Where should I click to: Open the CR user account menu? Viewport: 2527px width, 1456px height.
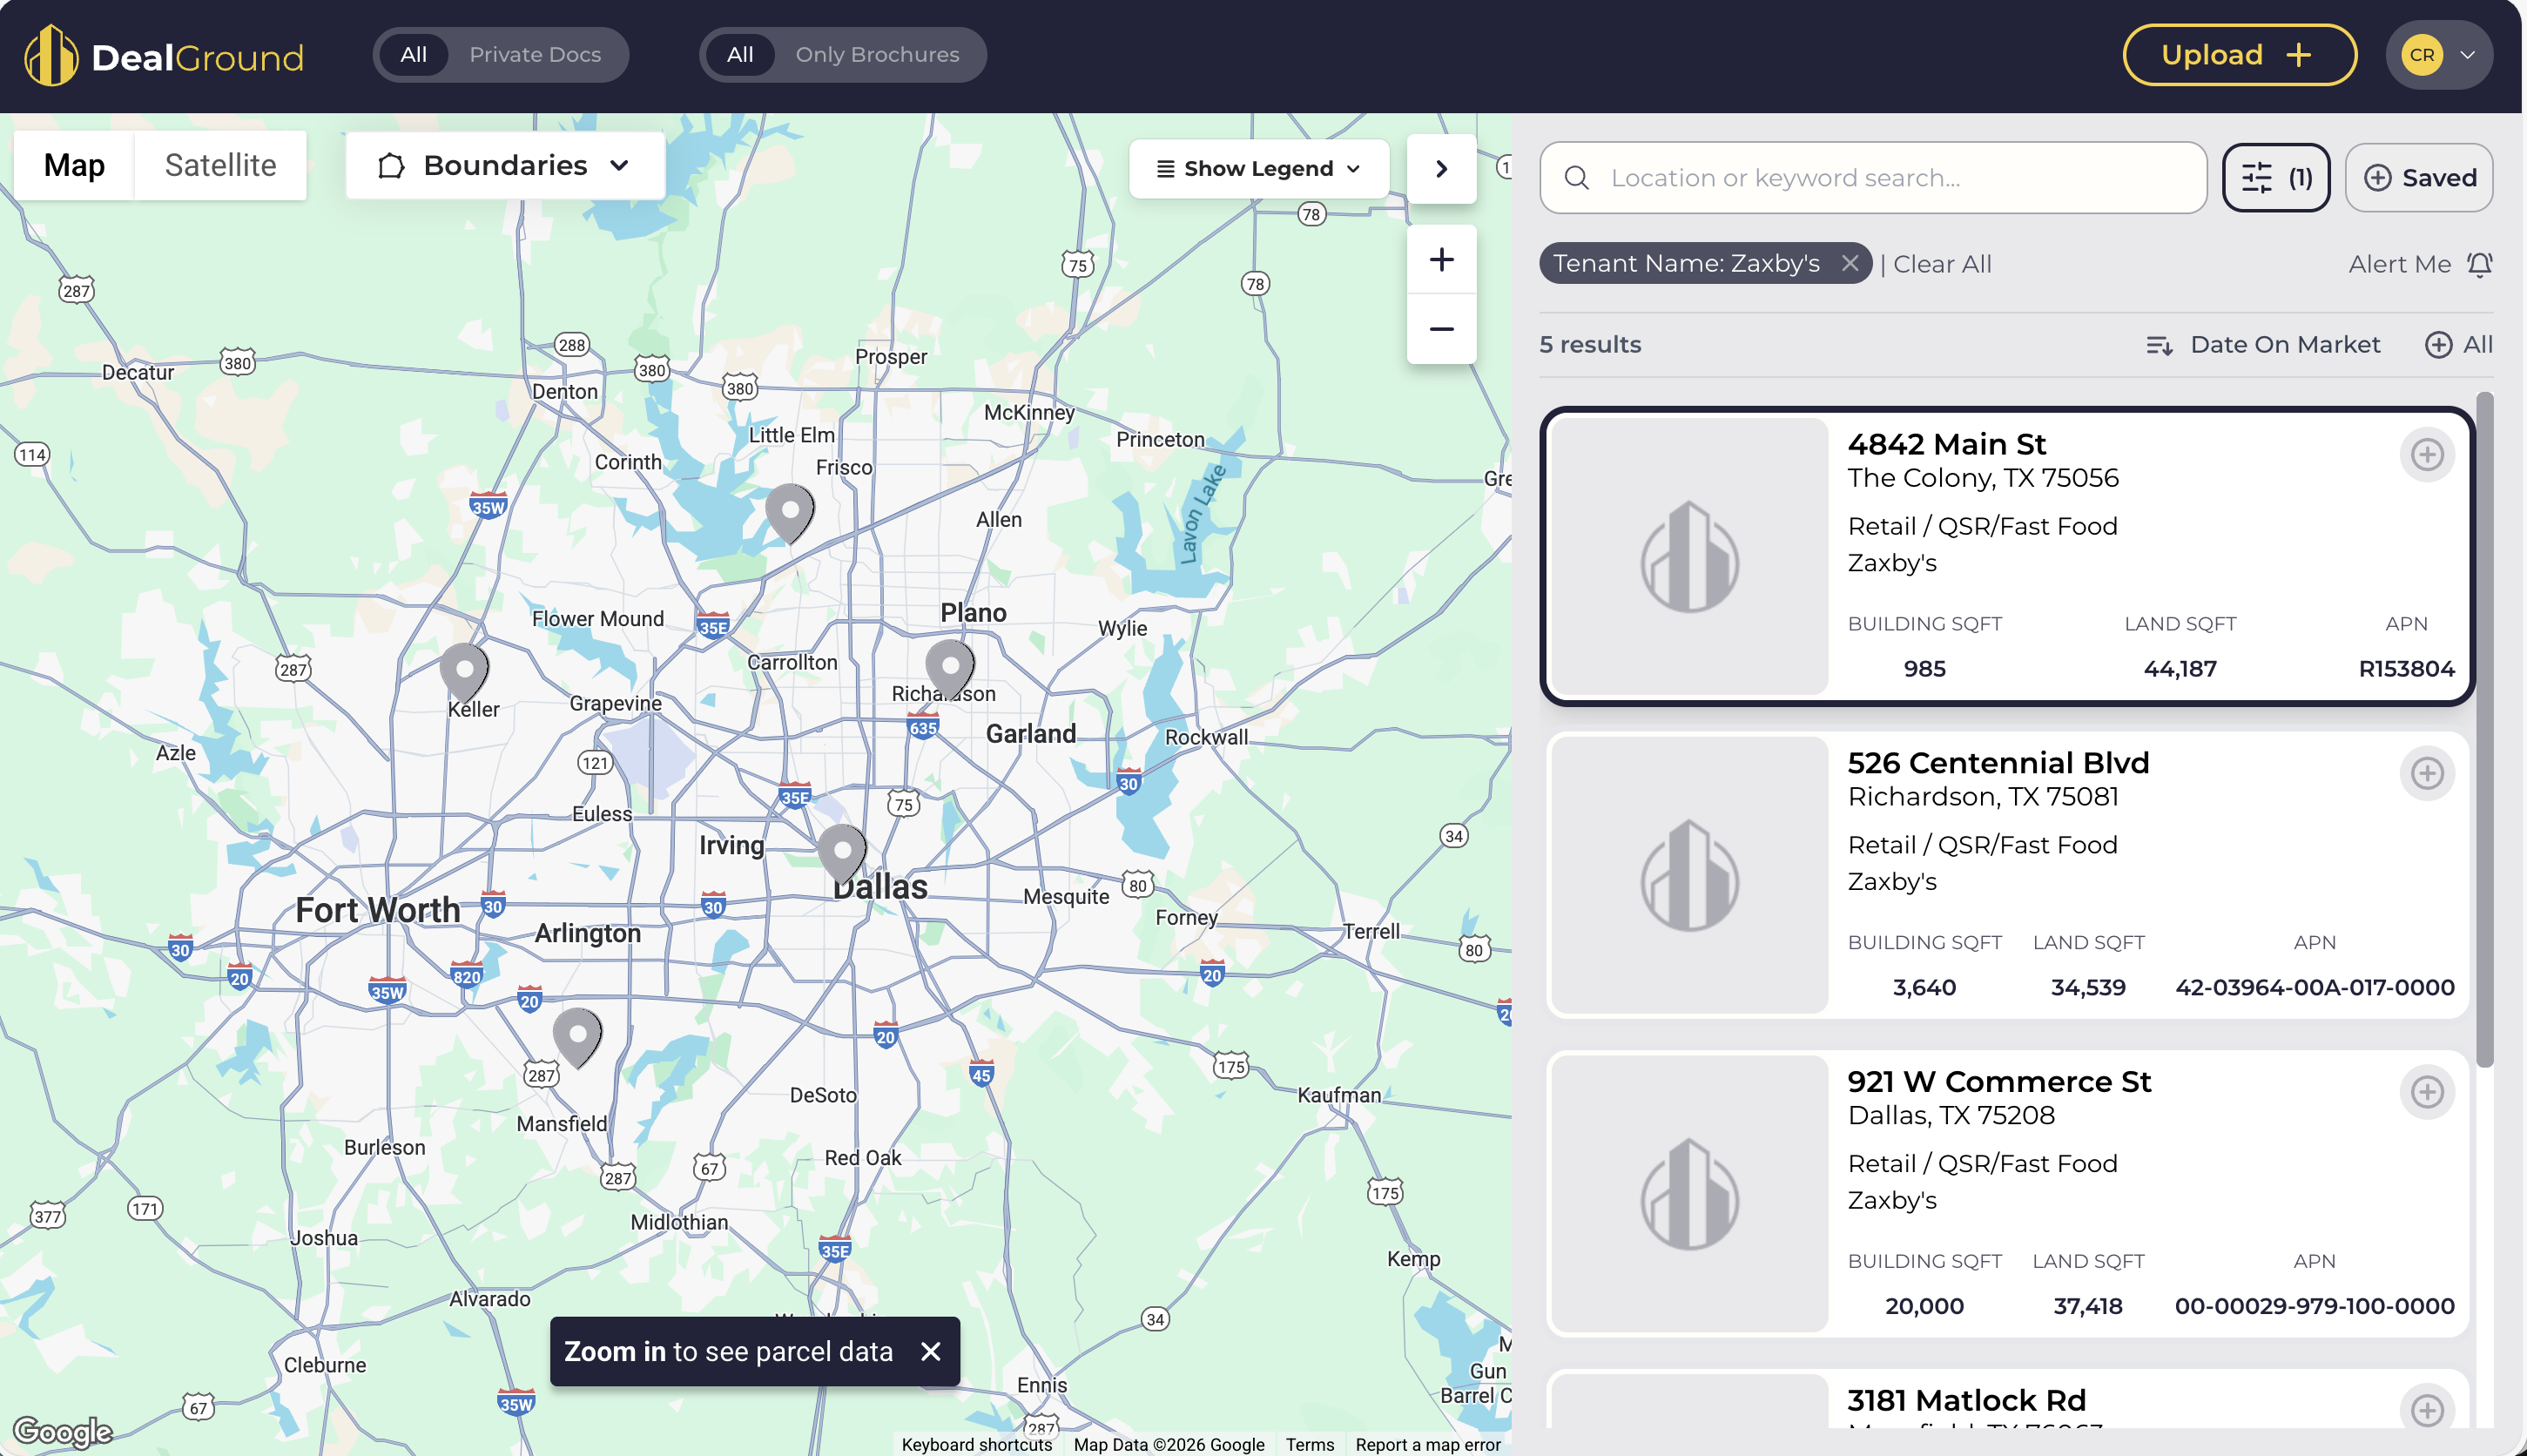2438,55
